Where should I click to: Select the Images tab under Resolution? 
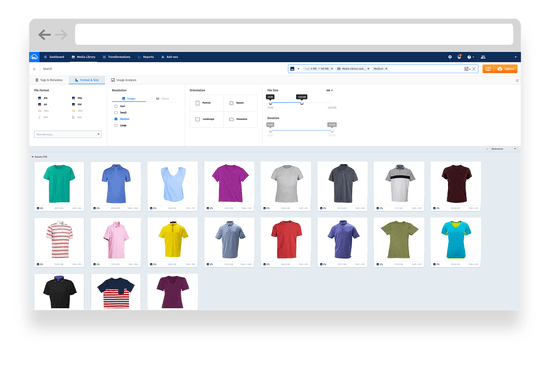tap(128, 99)
